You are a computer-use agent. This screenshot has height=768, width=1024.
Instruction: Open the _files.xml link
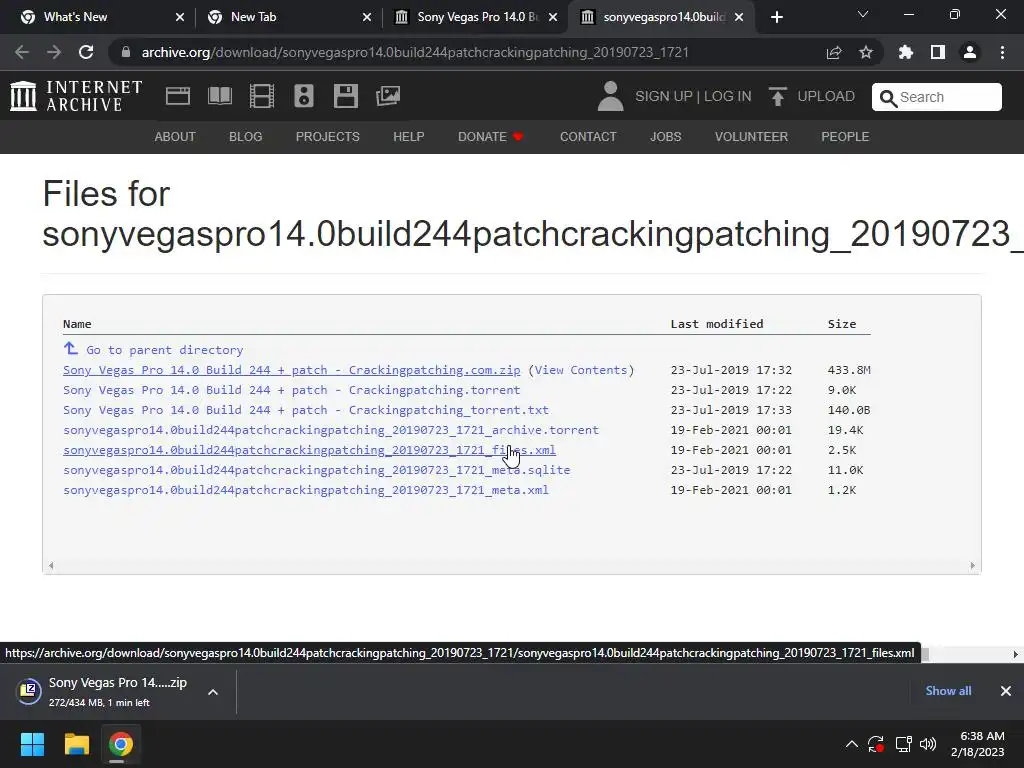(x=310, y=450)
